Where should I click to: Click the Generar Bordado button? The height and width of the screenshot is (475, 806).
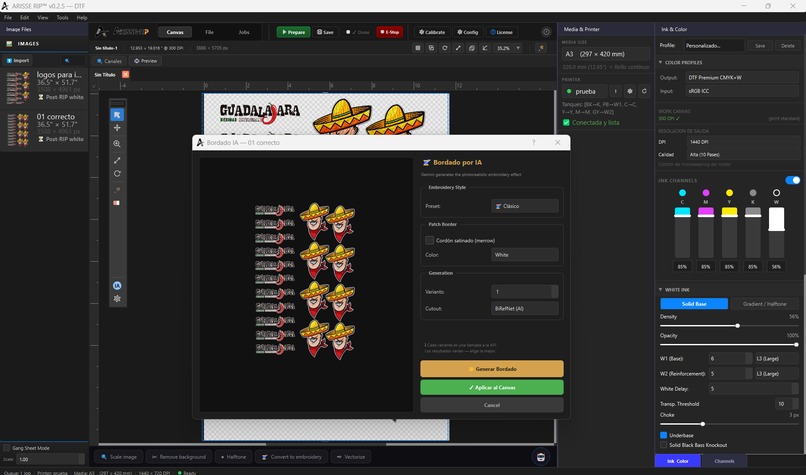coord(492,369)
